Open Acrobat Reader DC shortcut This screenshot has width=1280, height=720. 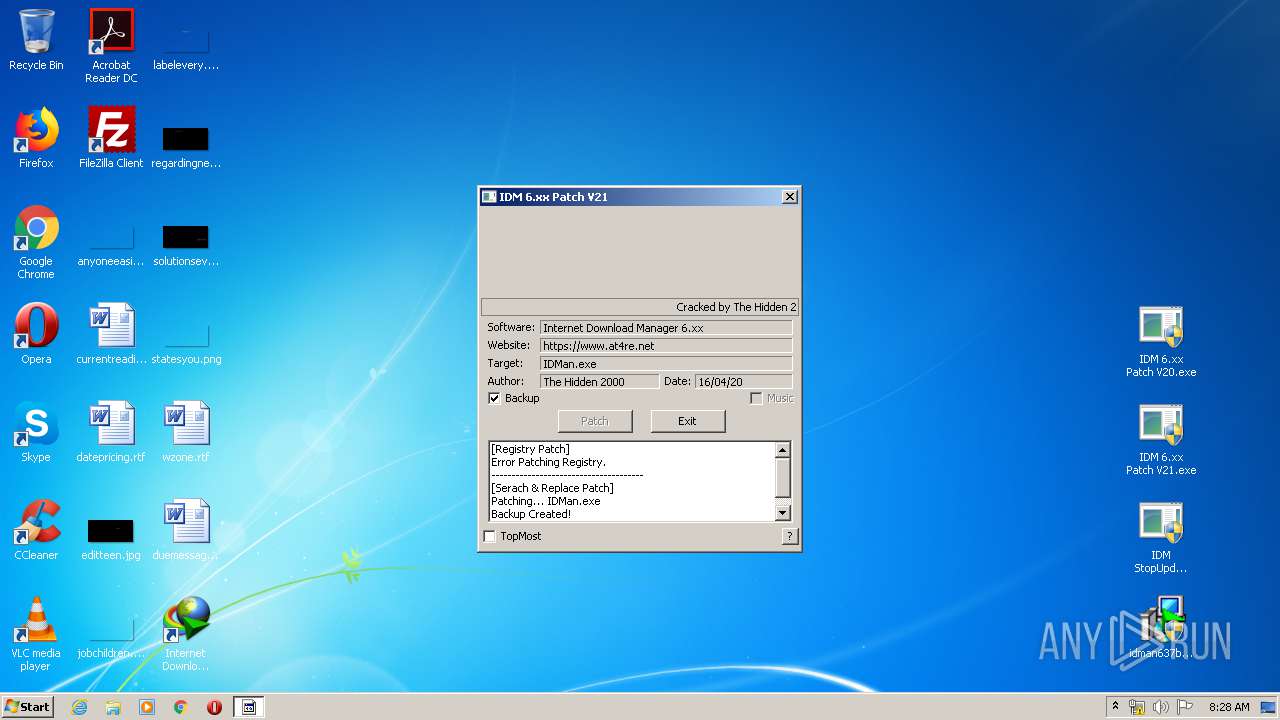[x=111, y=45]
